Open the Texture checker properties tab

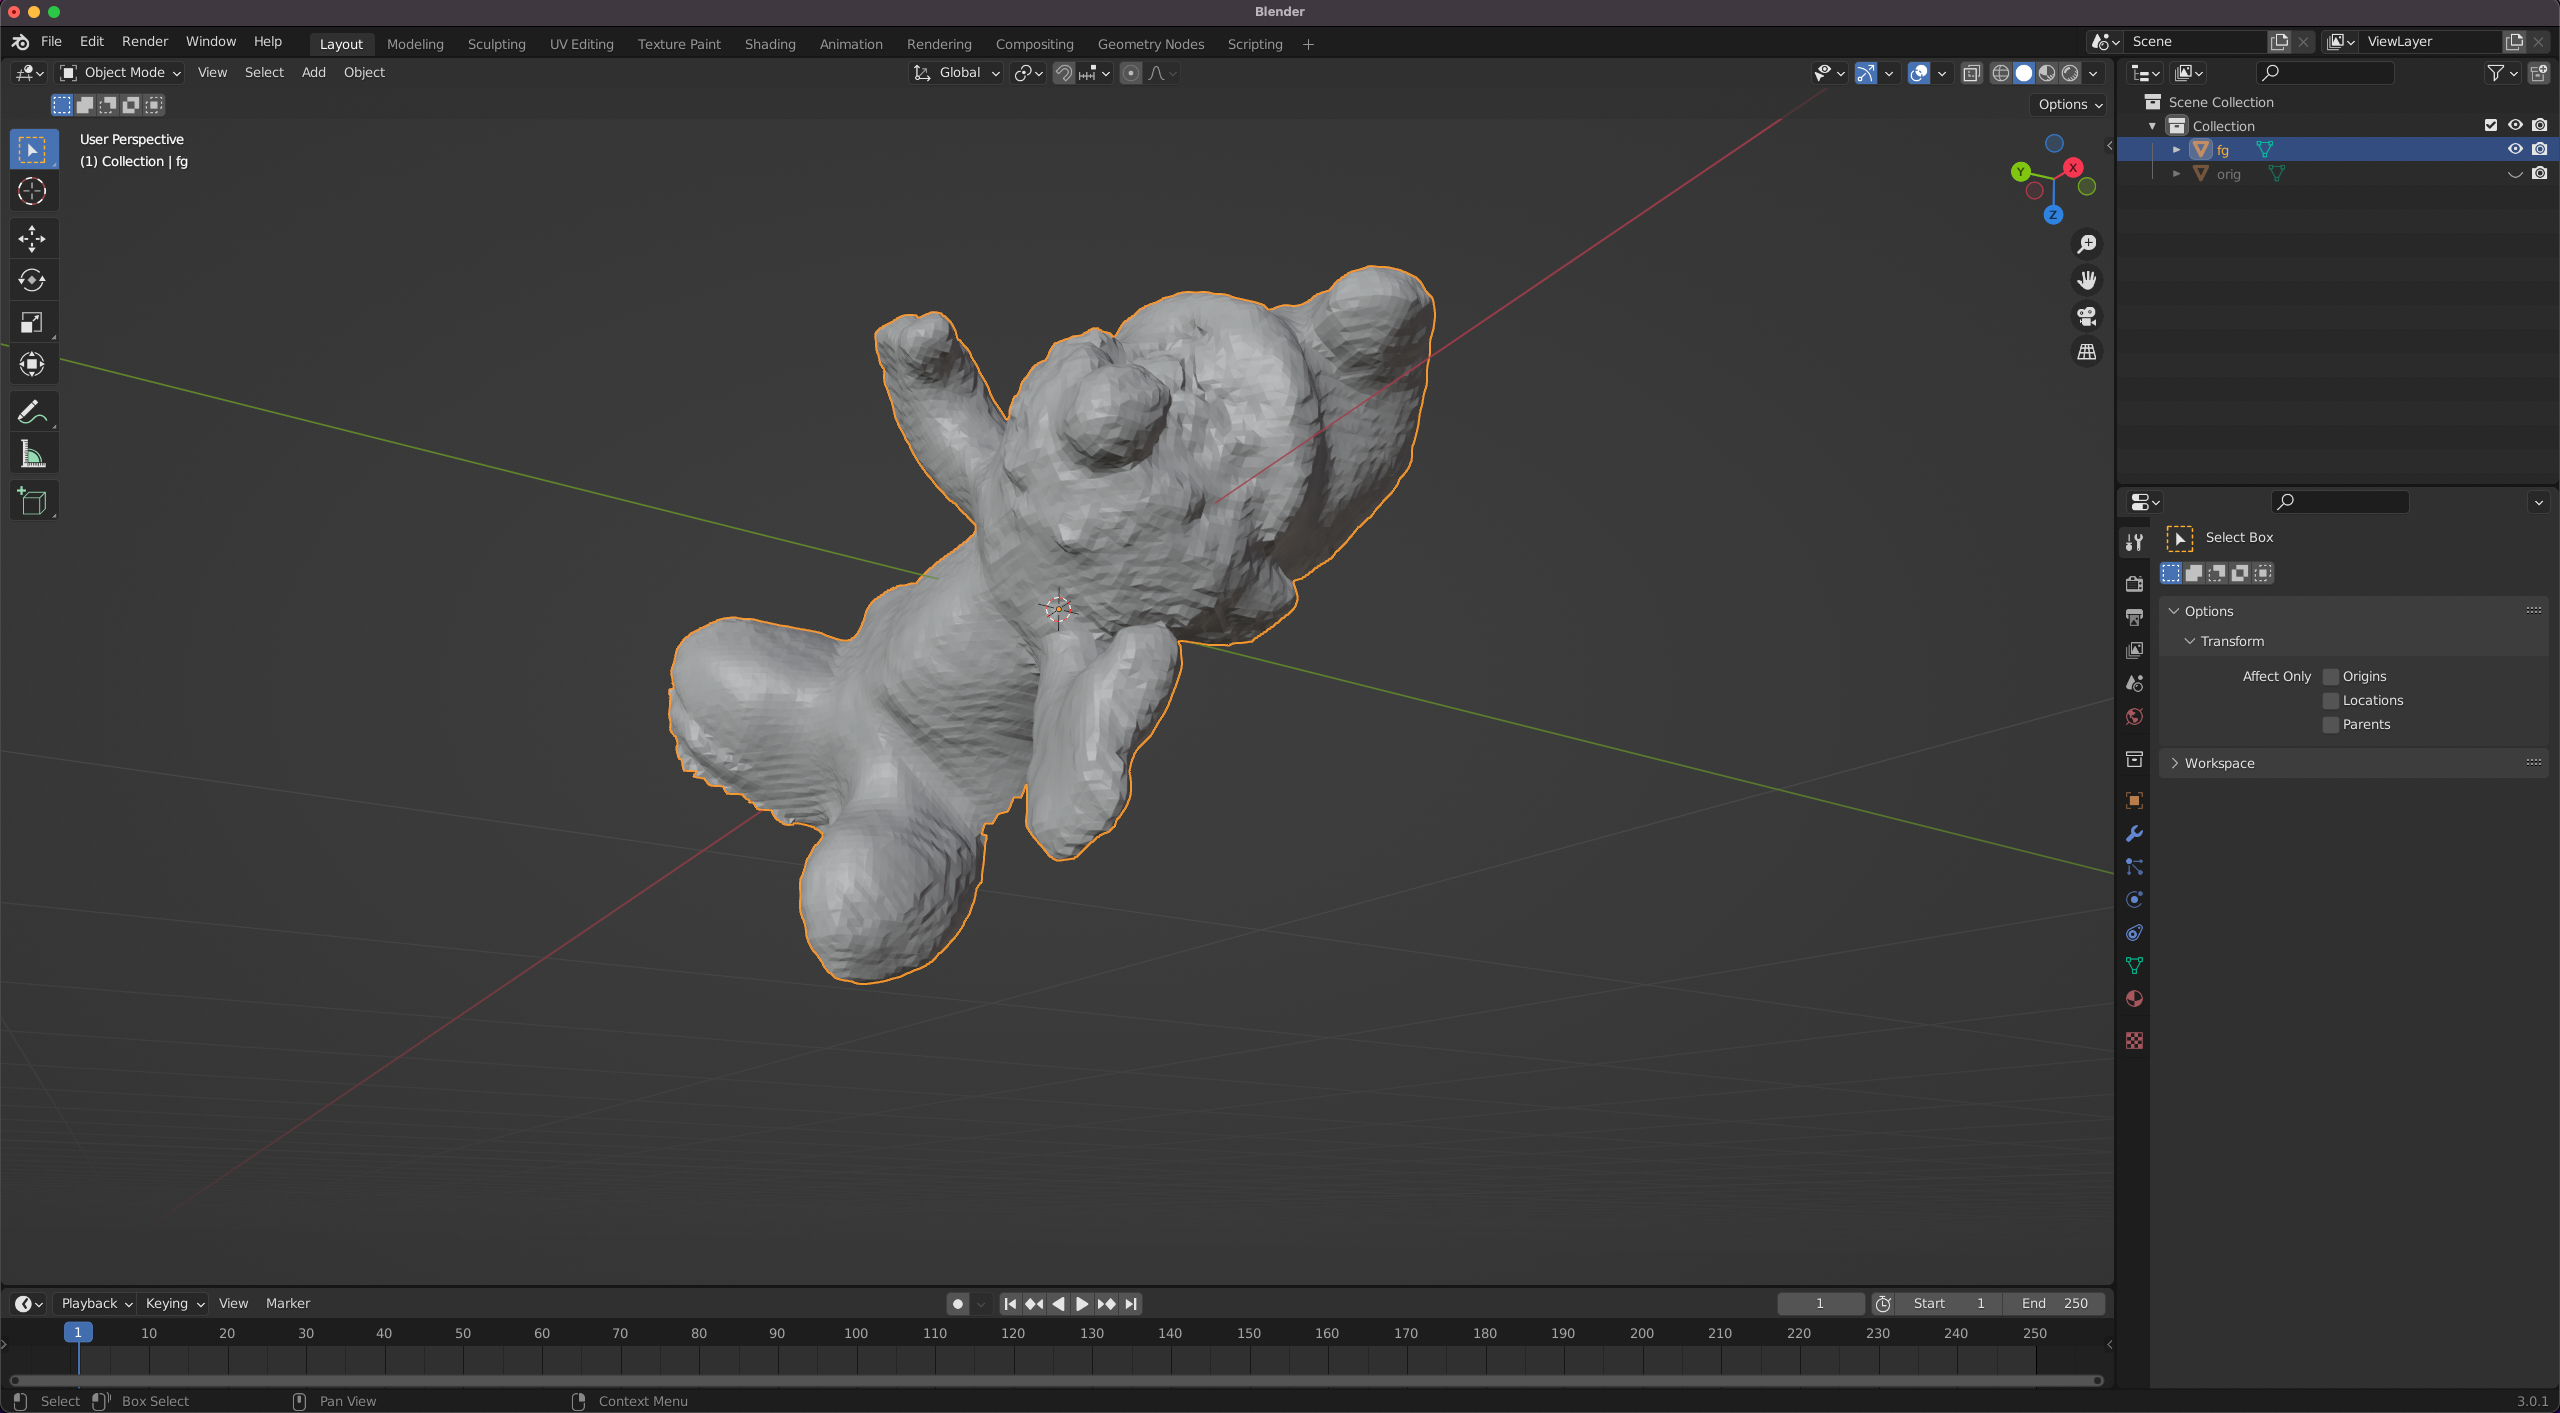tap(2134, 1041)
